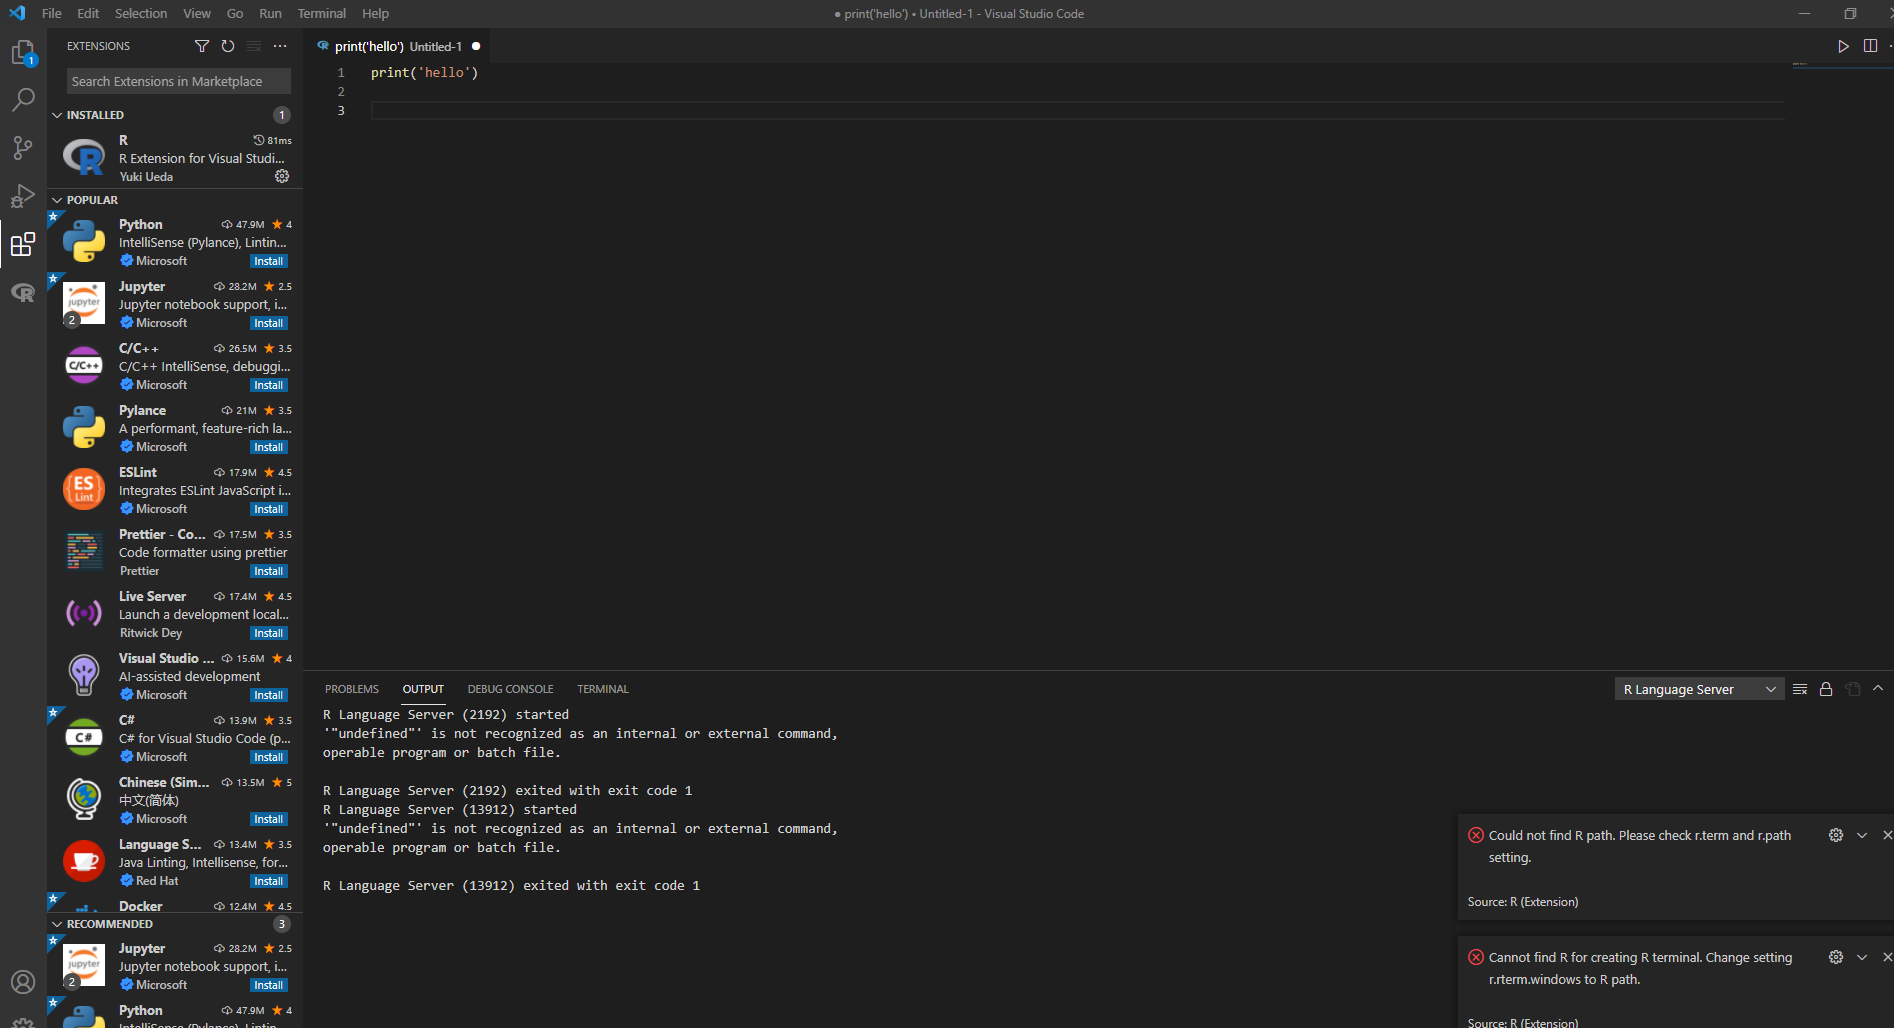
Task: Toggle output scroll lock
Action: [x=1826, y=689]
